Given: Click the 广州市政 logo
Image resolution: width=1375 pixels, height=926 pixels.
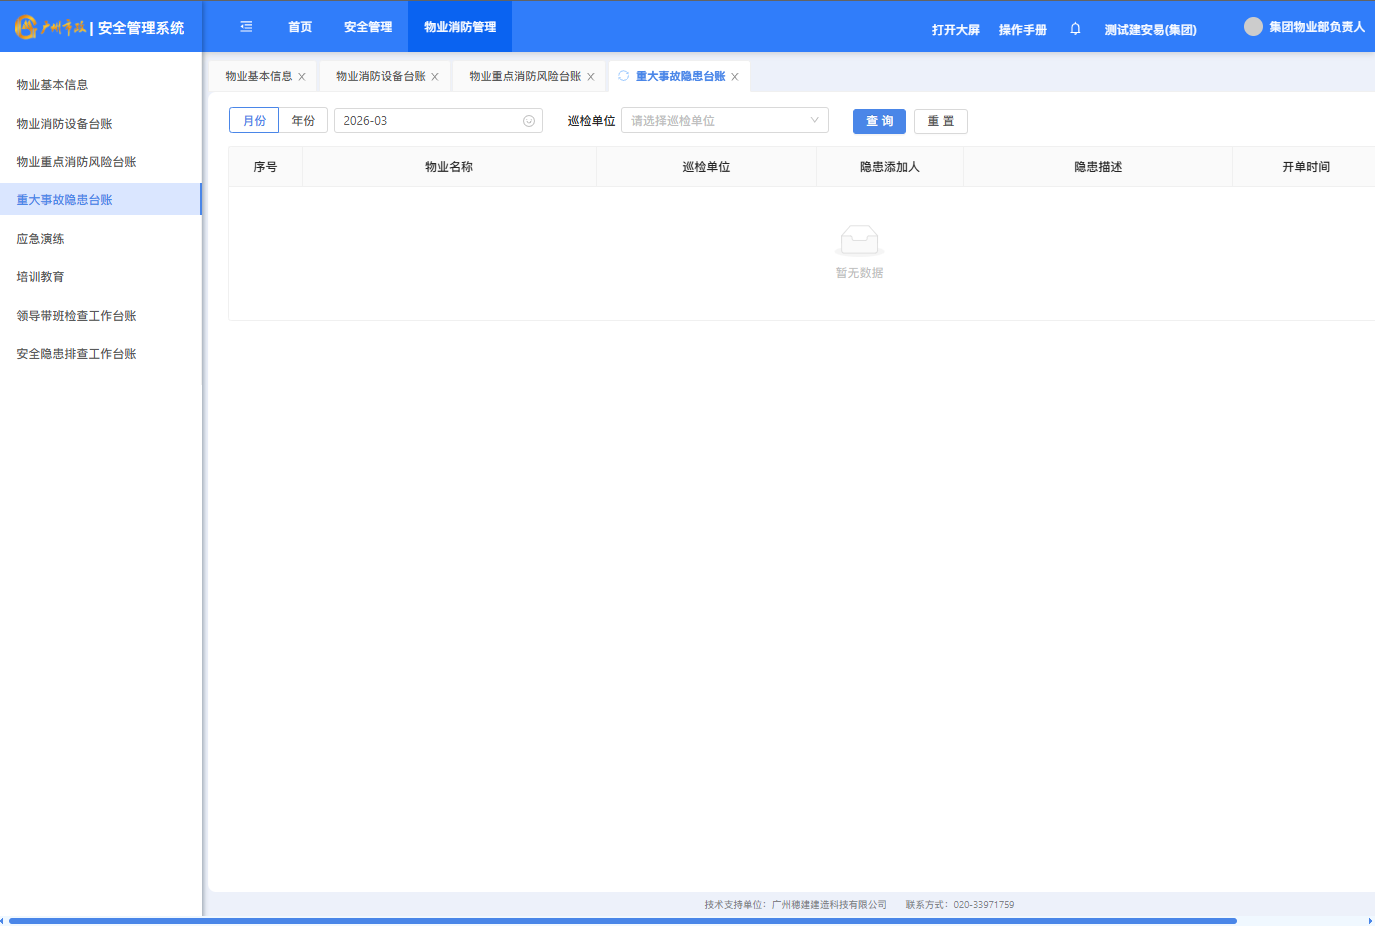Looking at the screenshot, I should 50,28.
